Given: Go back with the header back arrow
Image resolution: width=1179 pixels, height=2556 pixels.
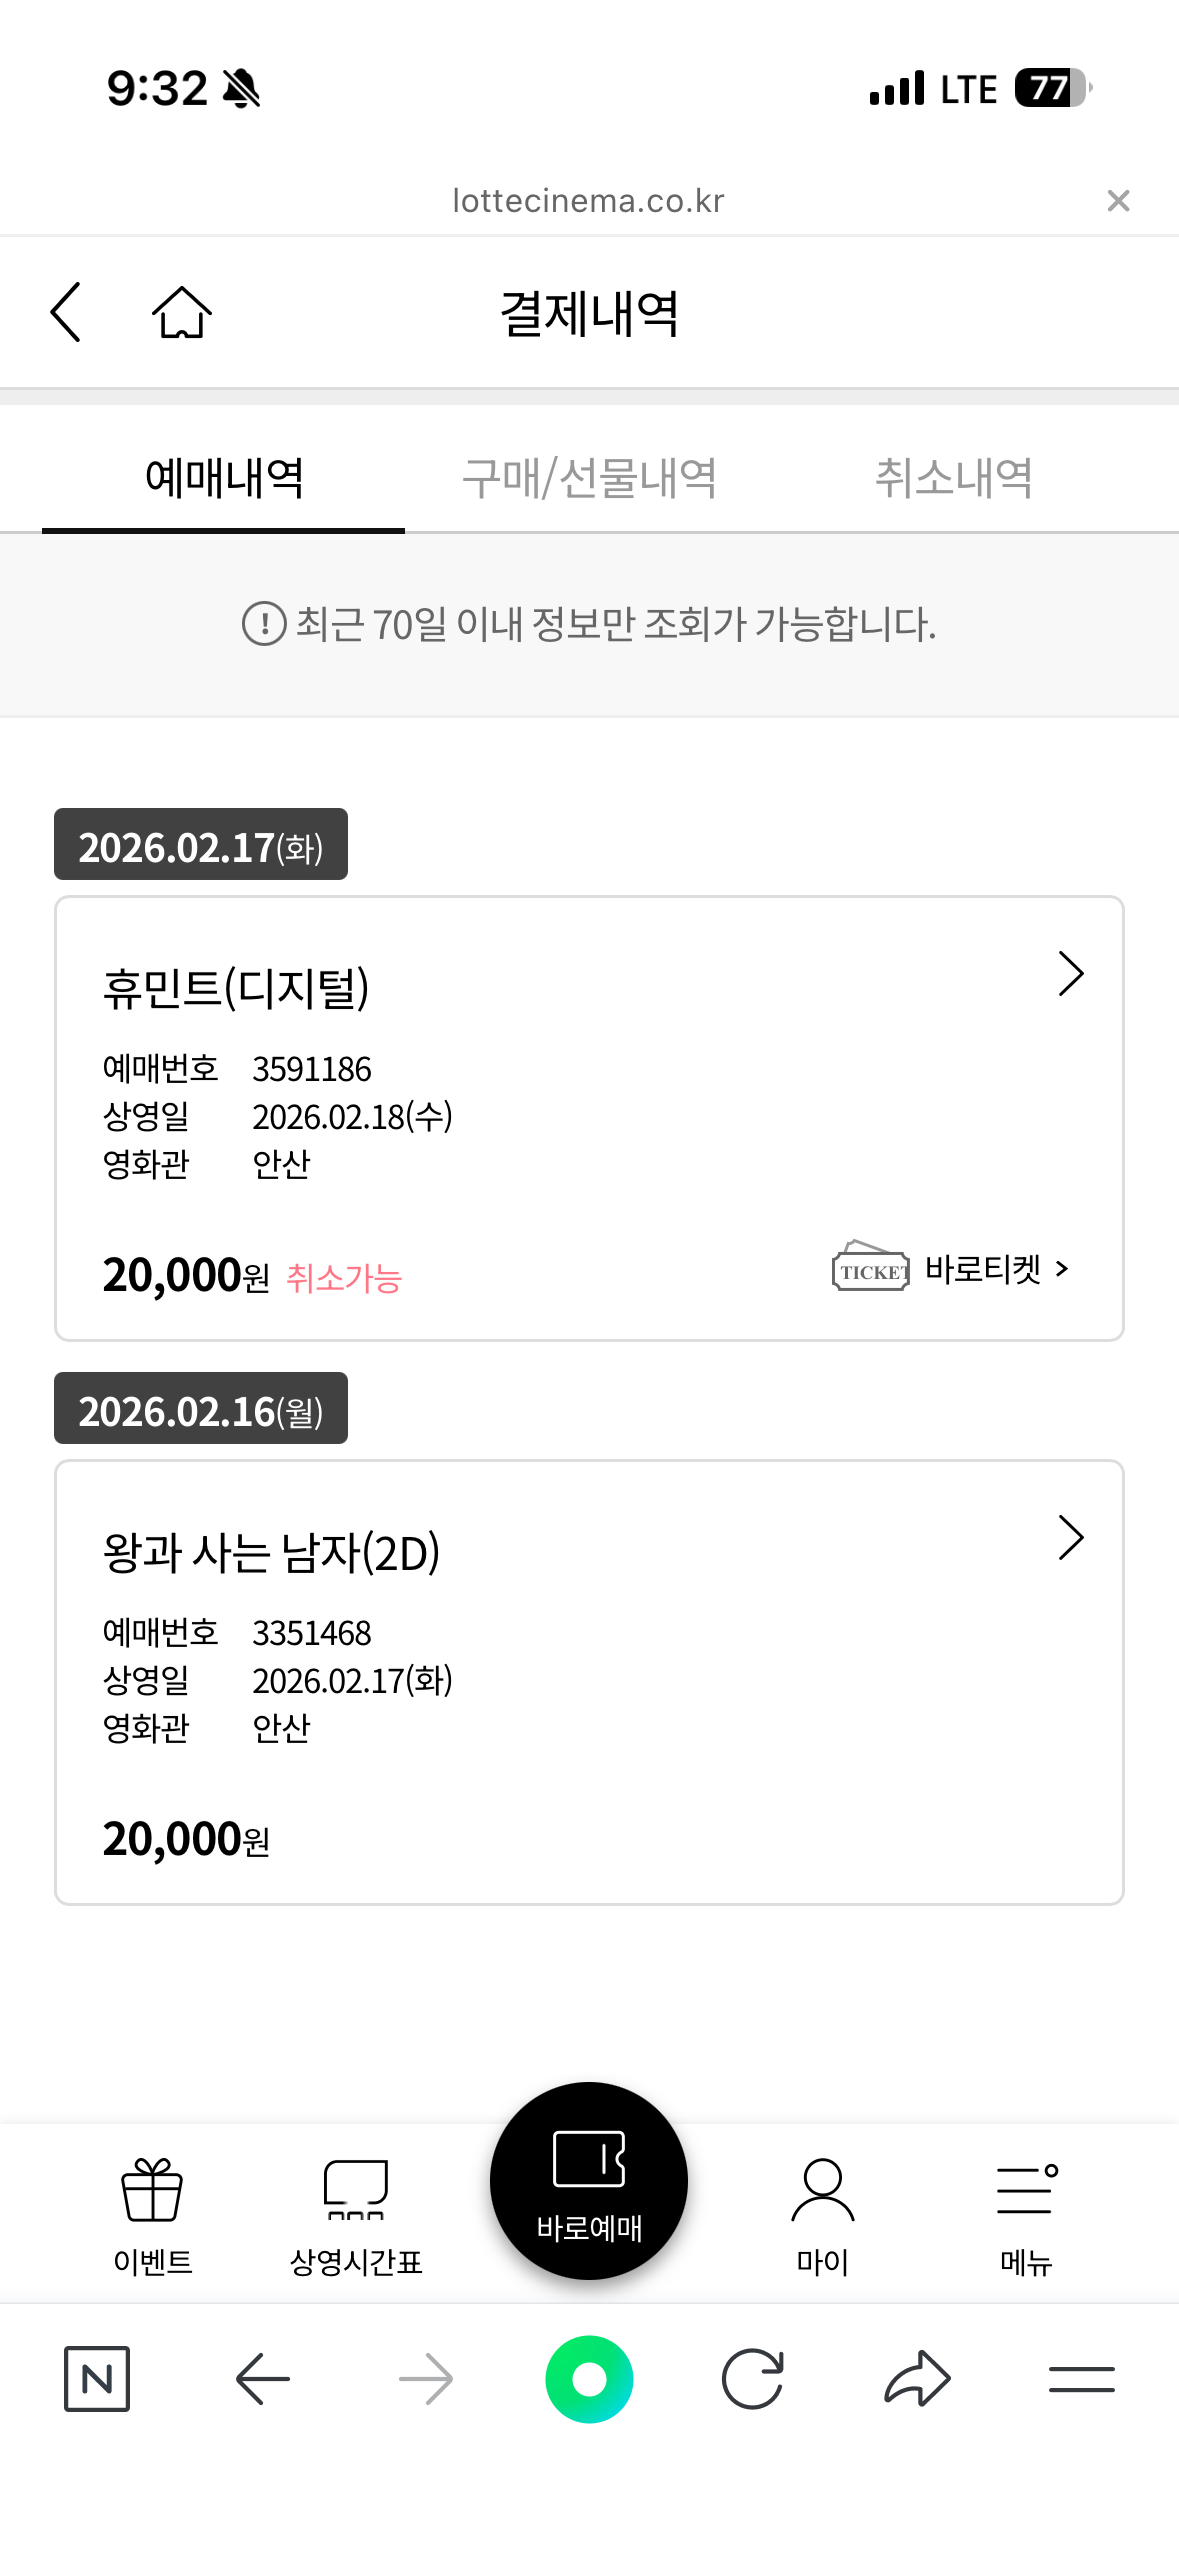Looking at the screenshot, I should pos(66,312).
